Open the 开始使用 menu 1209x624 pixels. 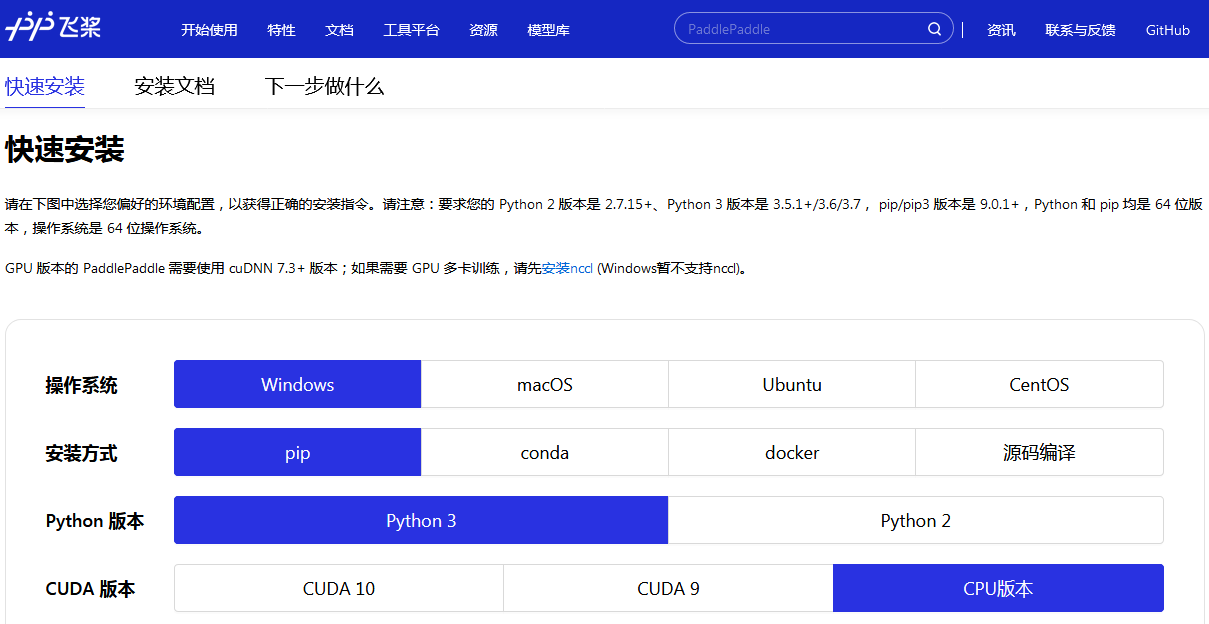click(209, 30)
